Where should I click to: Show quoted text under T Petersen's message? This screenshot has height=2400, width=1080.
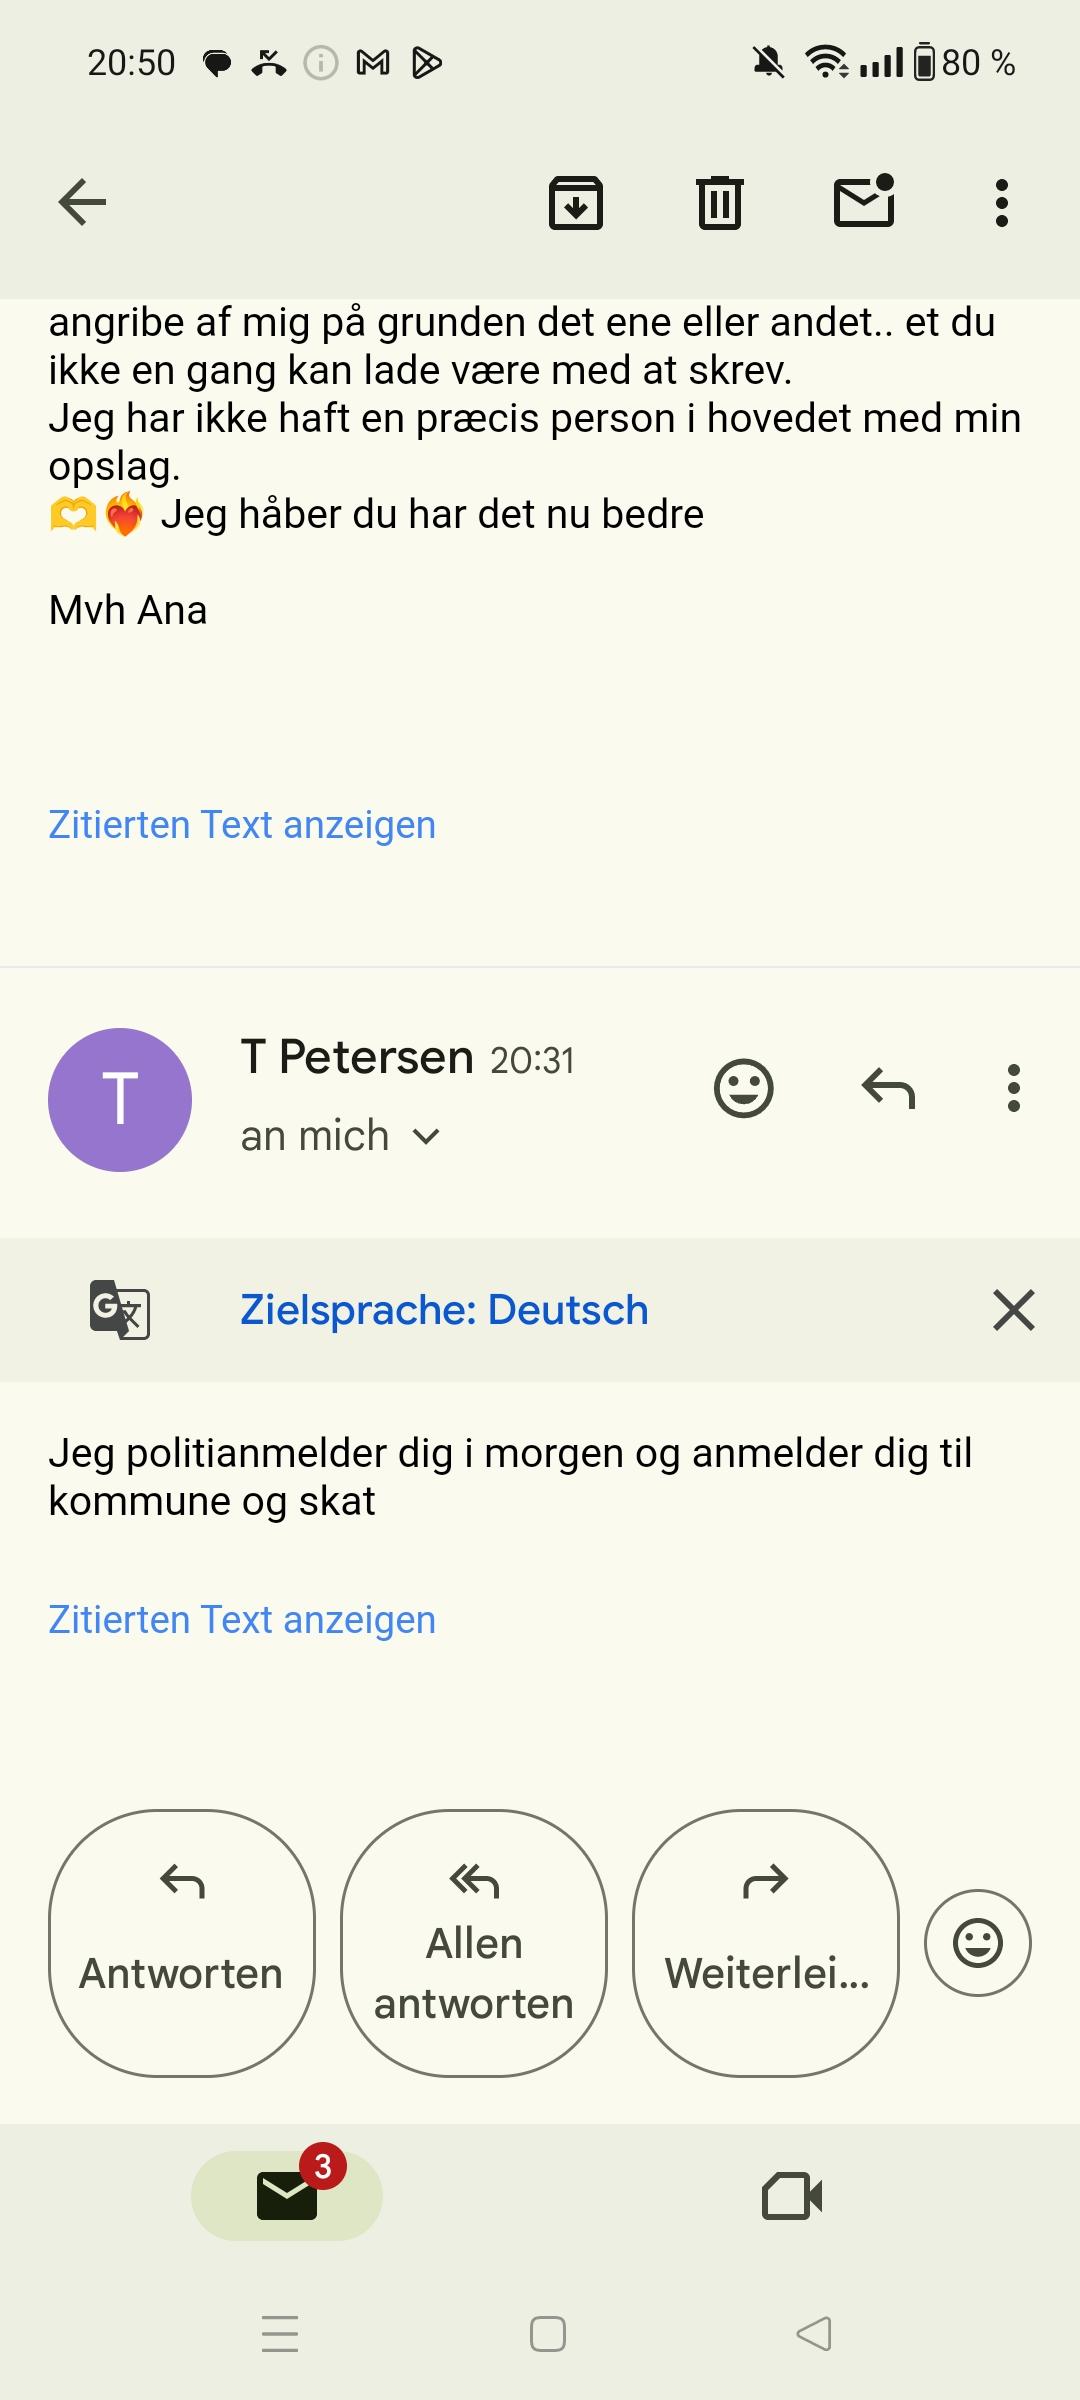(x=242, y=1620)
